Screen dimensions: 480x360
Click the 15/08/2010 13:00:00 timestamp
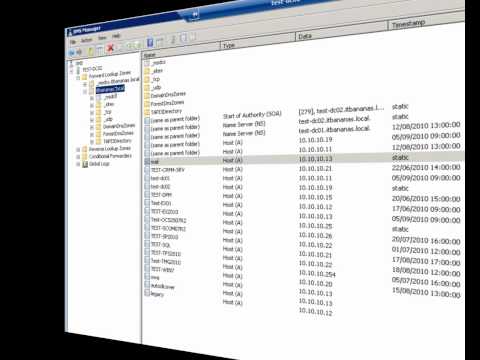(x=426, y=292)
